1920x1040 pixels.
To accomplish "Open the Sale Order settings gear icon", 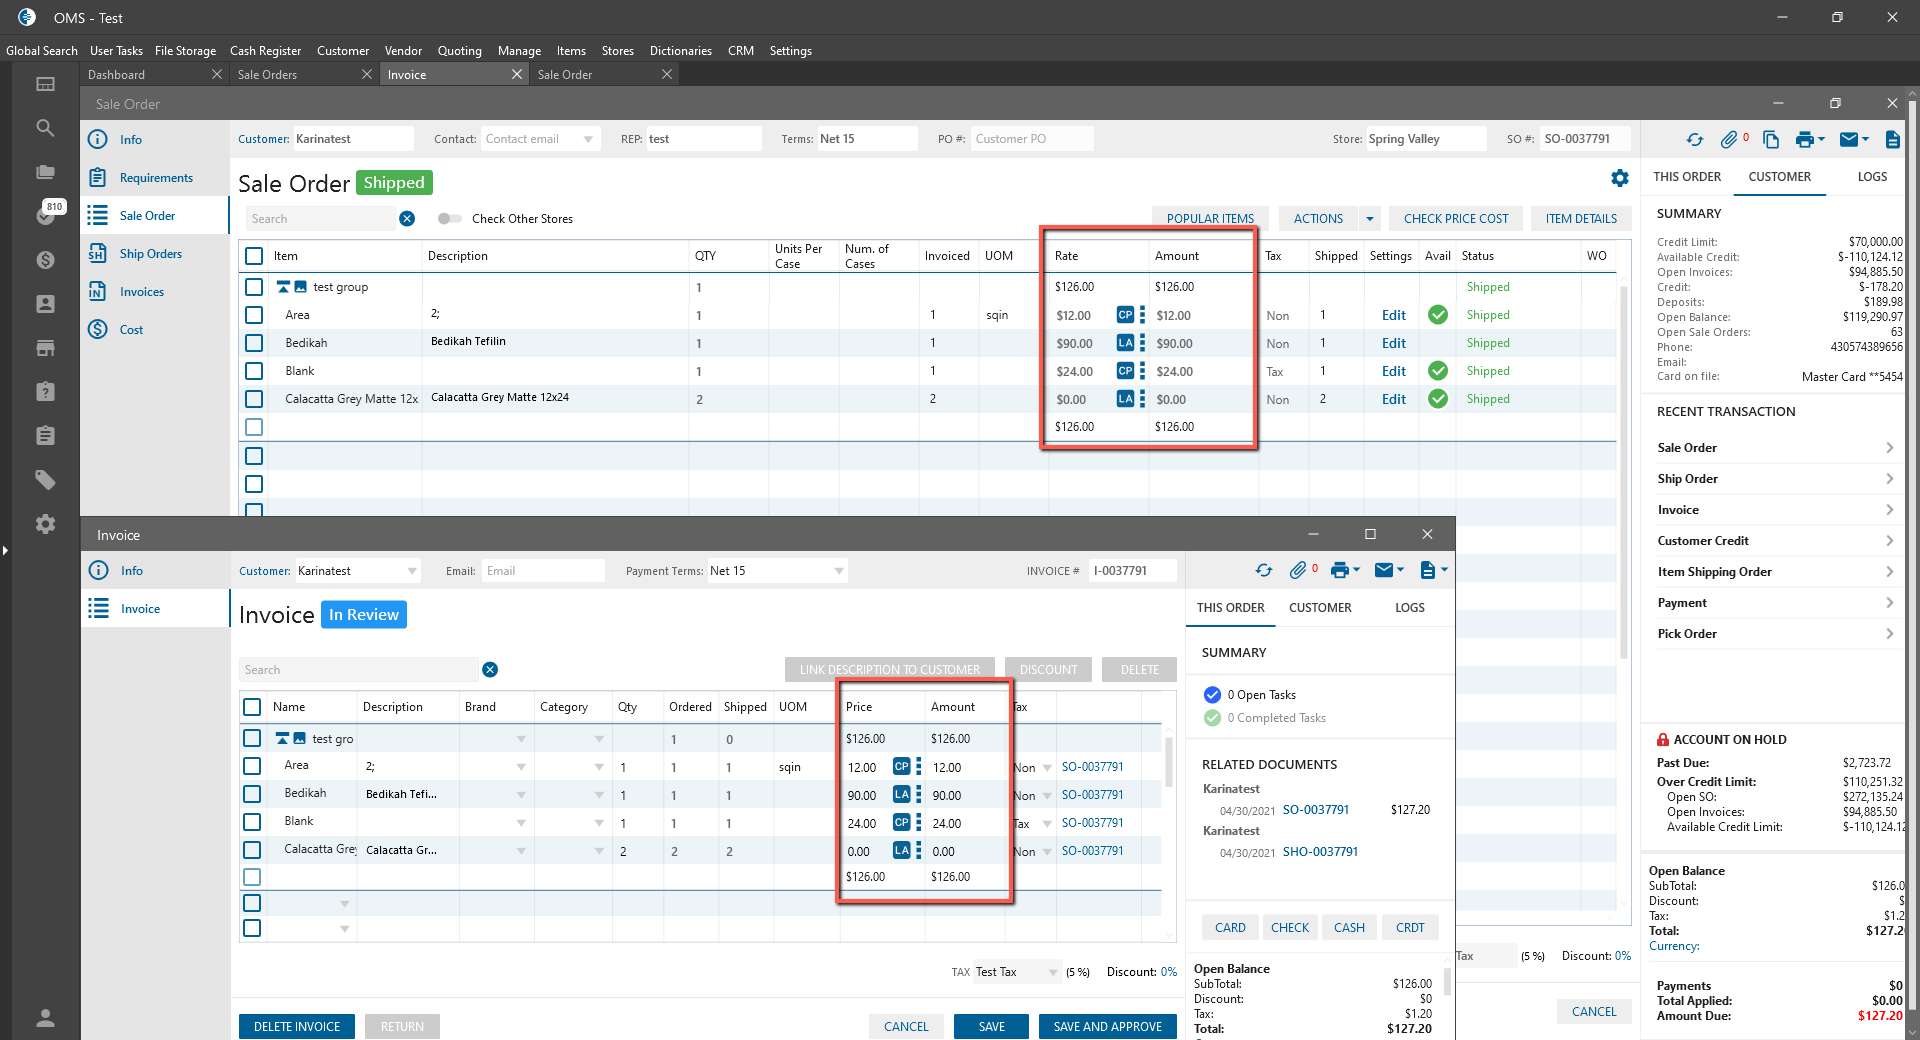I will [1620, 178].
